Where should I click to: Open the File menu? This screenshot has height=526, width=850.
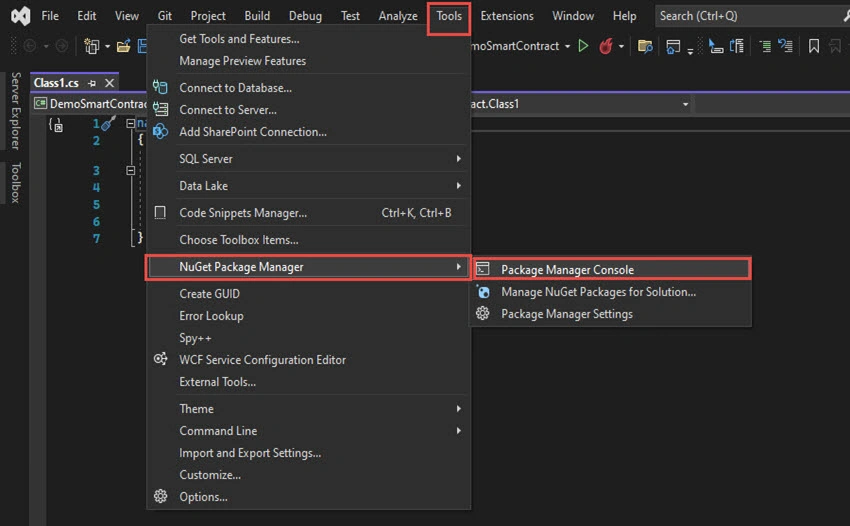(50, 16)
